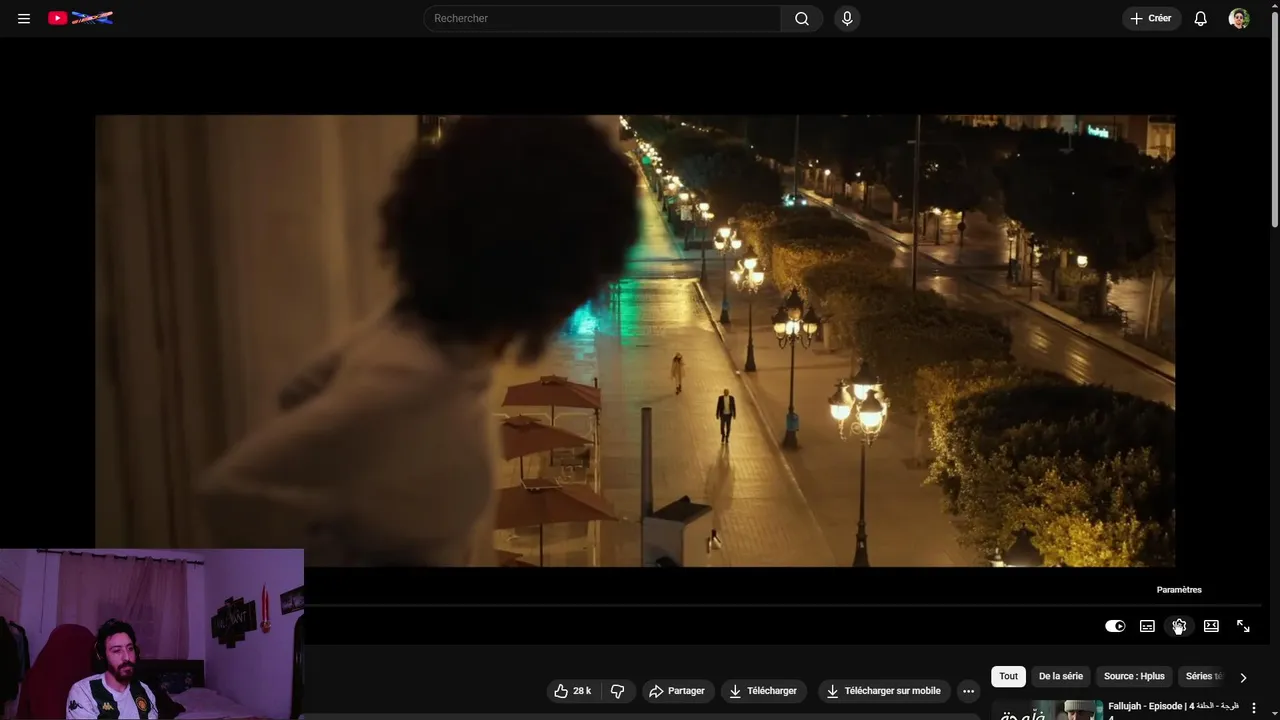Click the Télécharger button
This screenshot has height=720, width=1280.
click(x=763, y=691)
